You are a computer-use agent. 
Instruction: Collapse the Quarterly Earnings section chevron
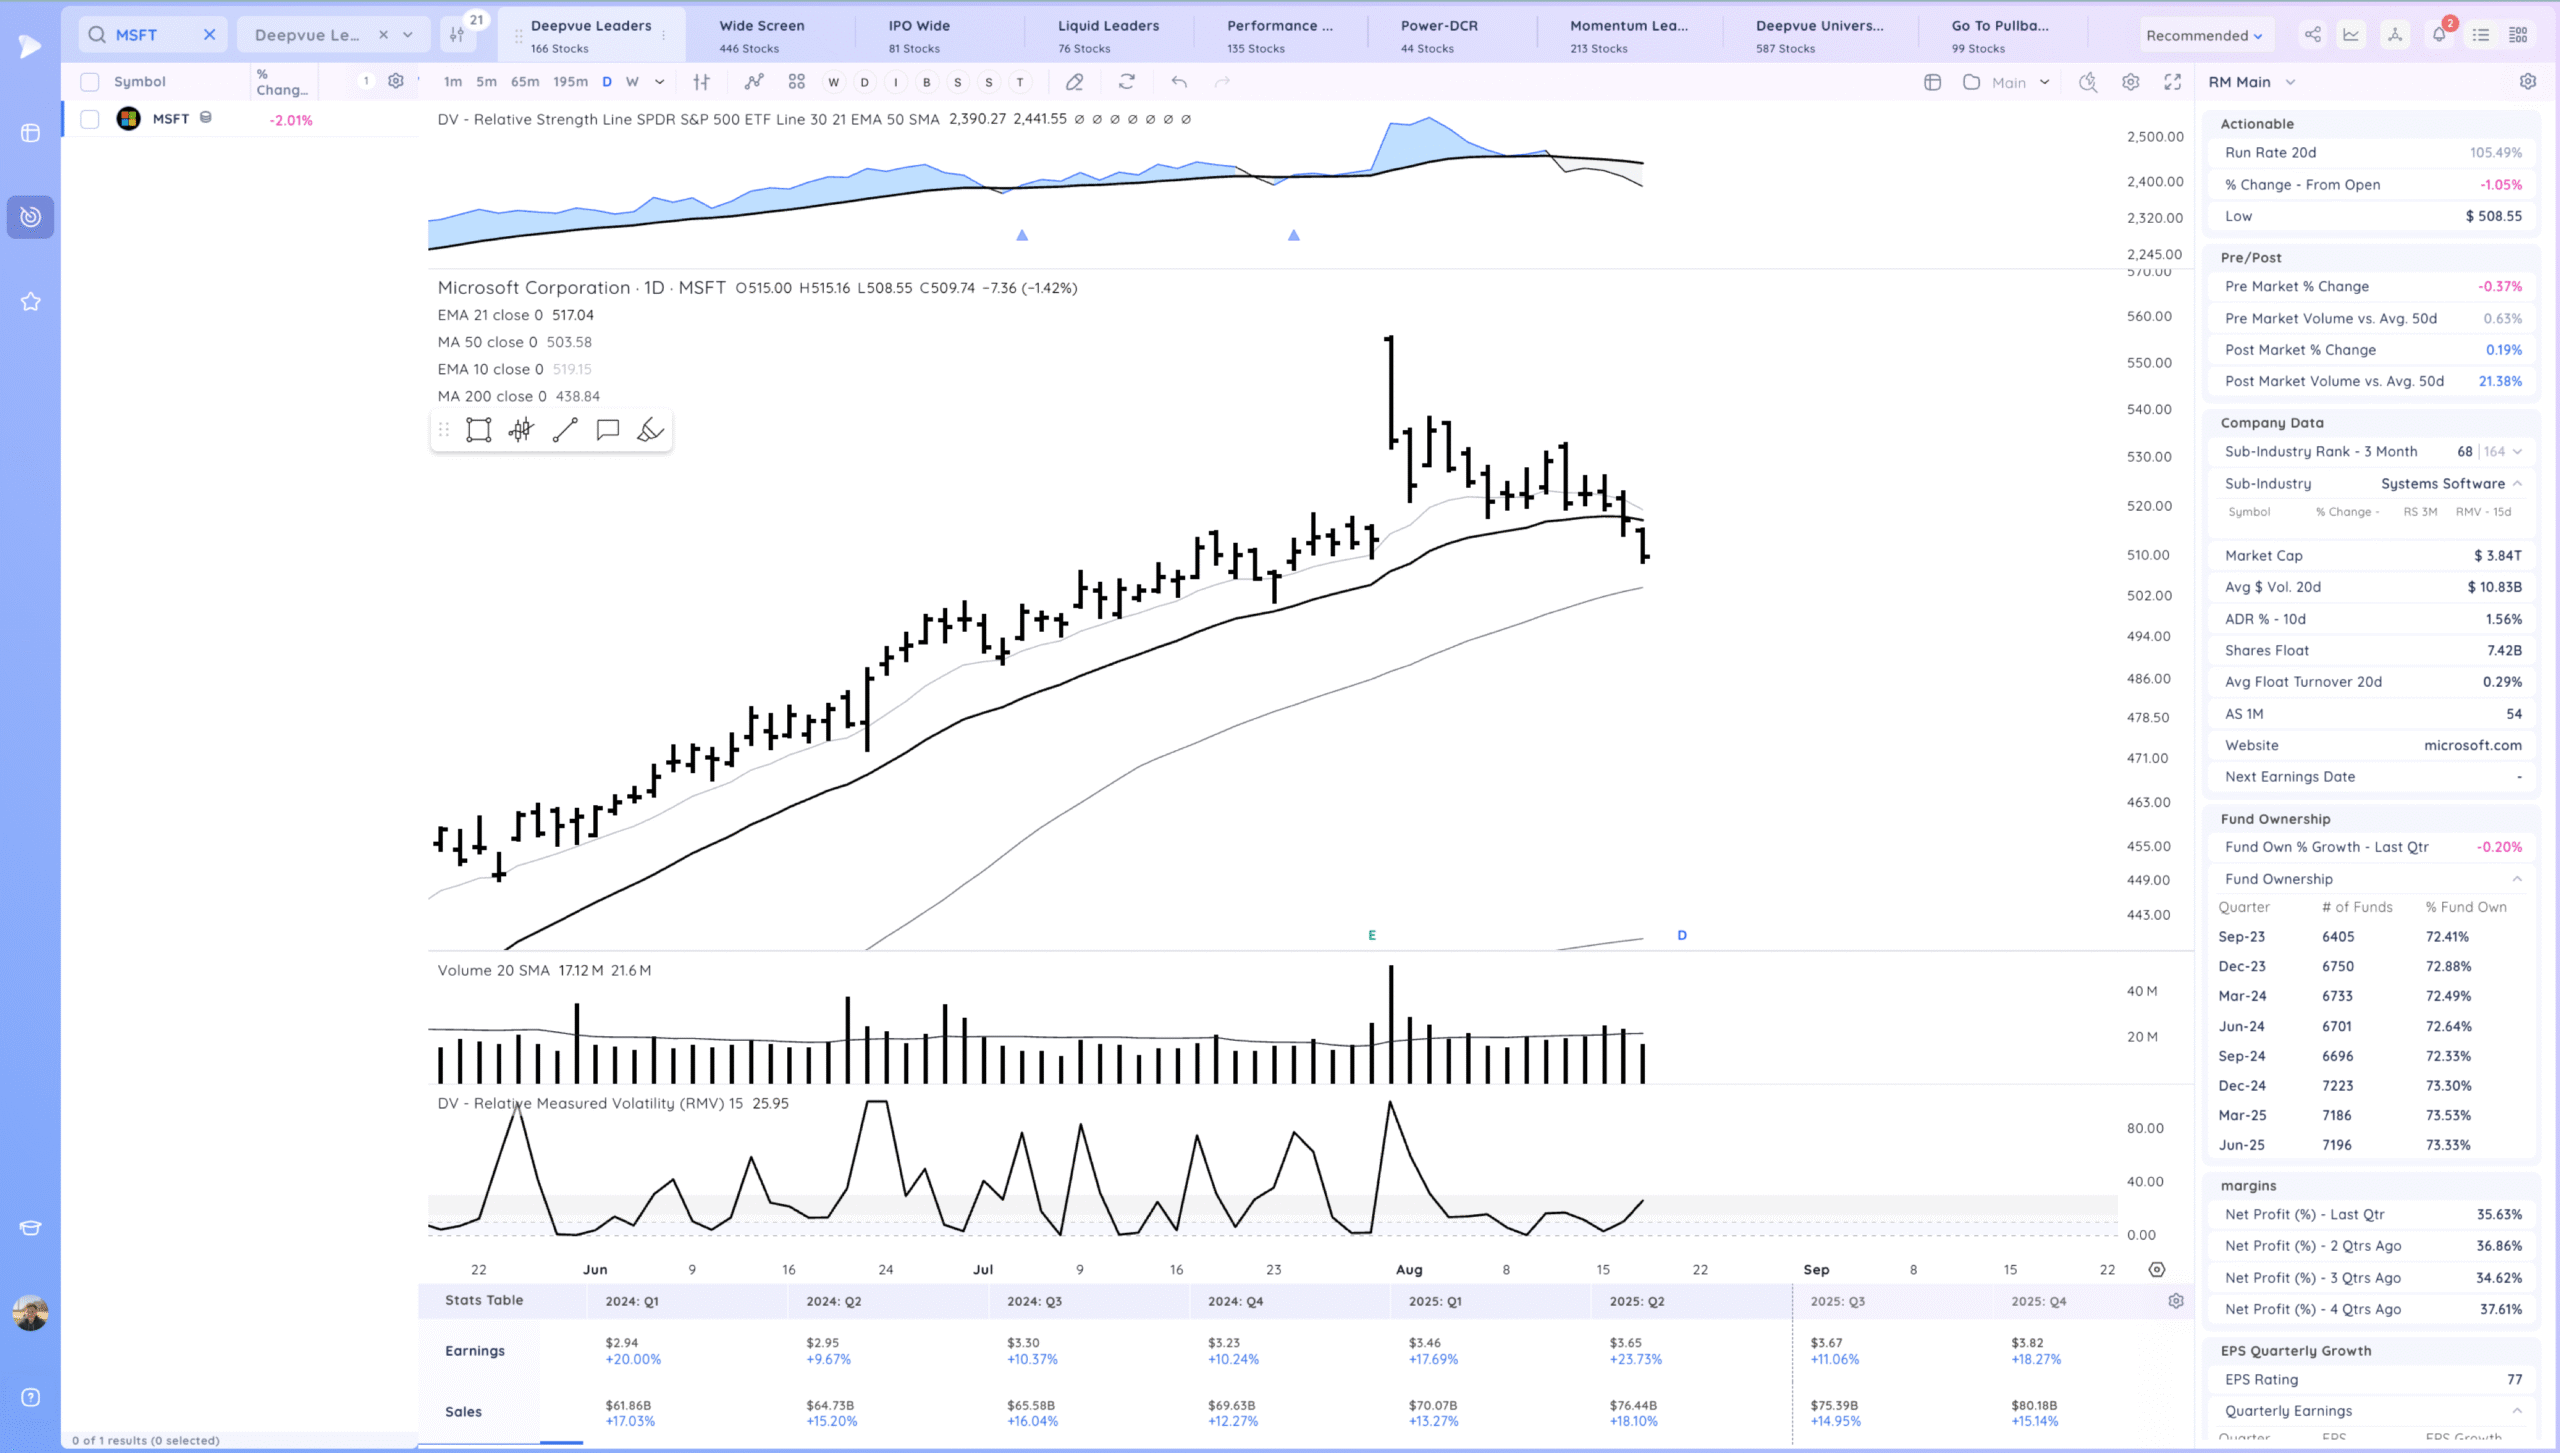tap(2518, 1411)
